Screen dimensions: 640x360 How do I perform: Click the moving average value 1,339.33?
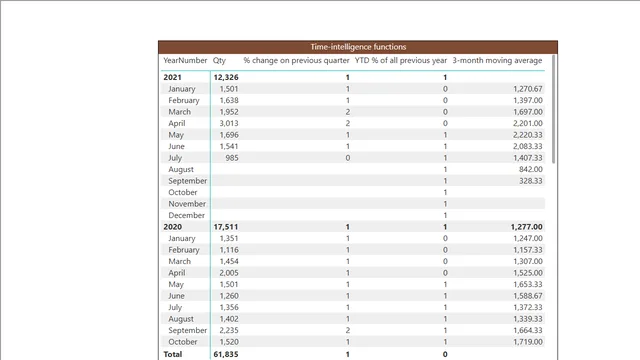click(528, 319)
